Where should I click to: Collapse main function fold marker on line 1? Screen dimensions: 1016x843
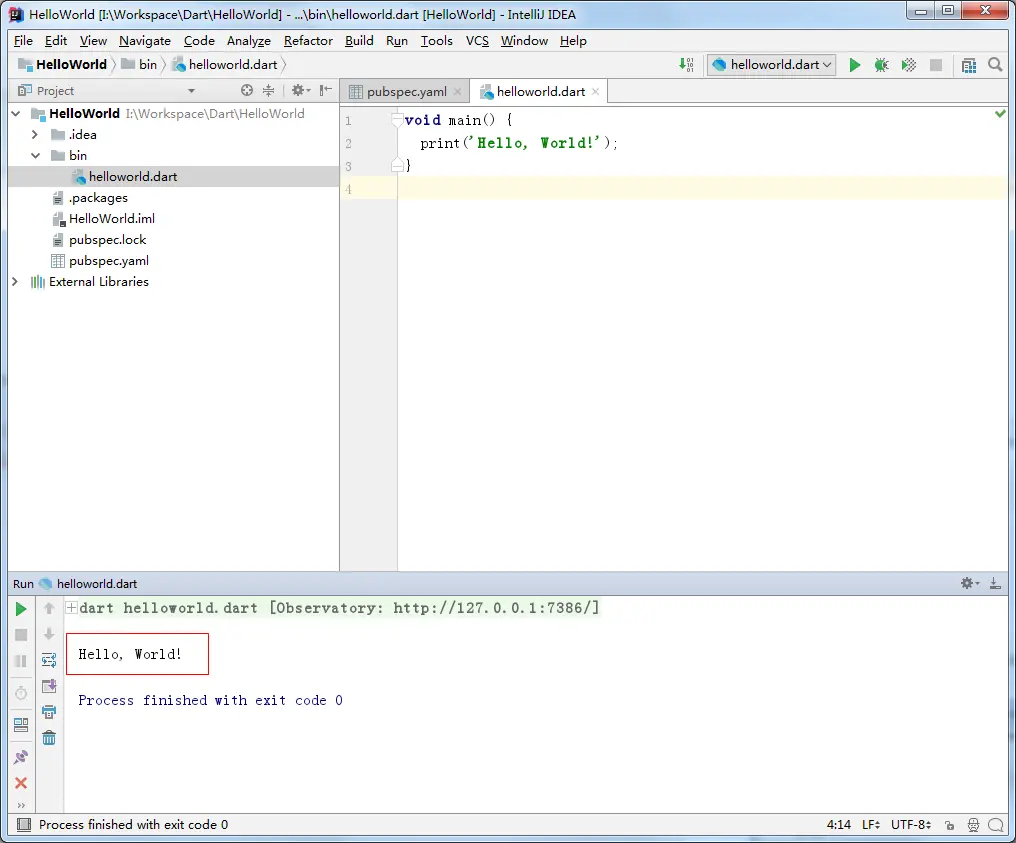point(397,119)
